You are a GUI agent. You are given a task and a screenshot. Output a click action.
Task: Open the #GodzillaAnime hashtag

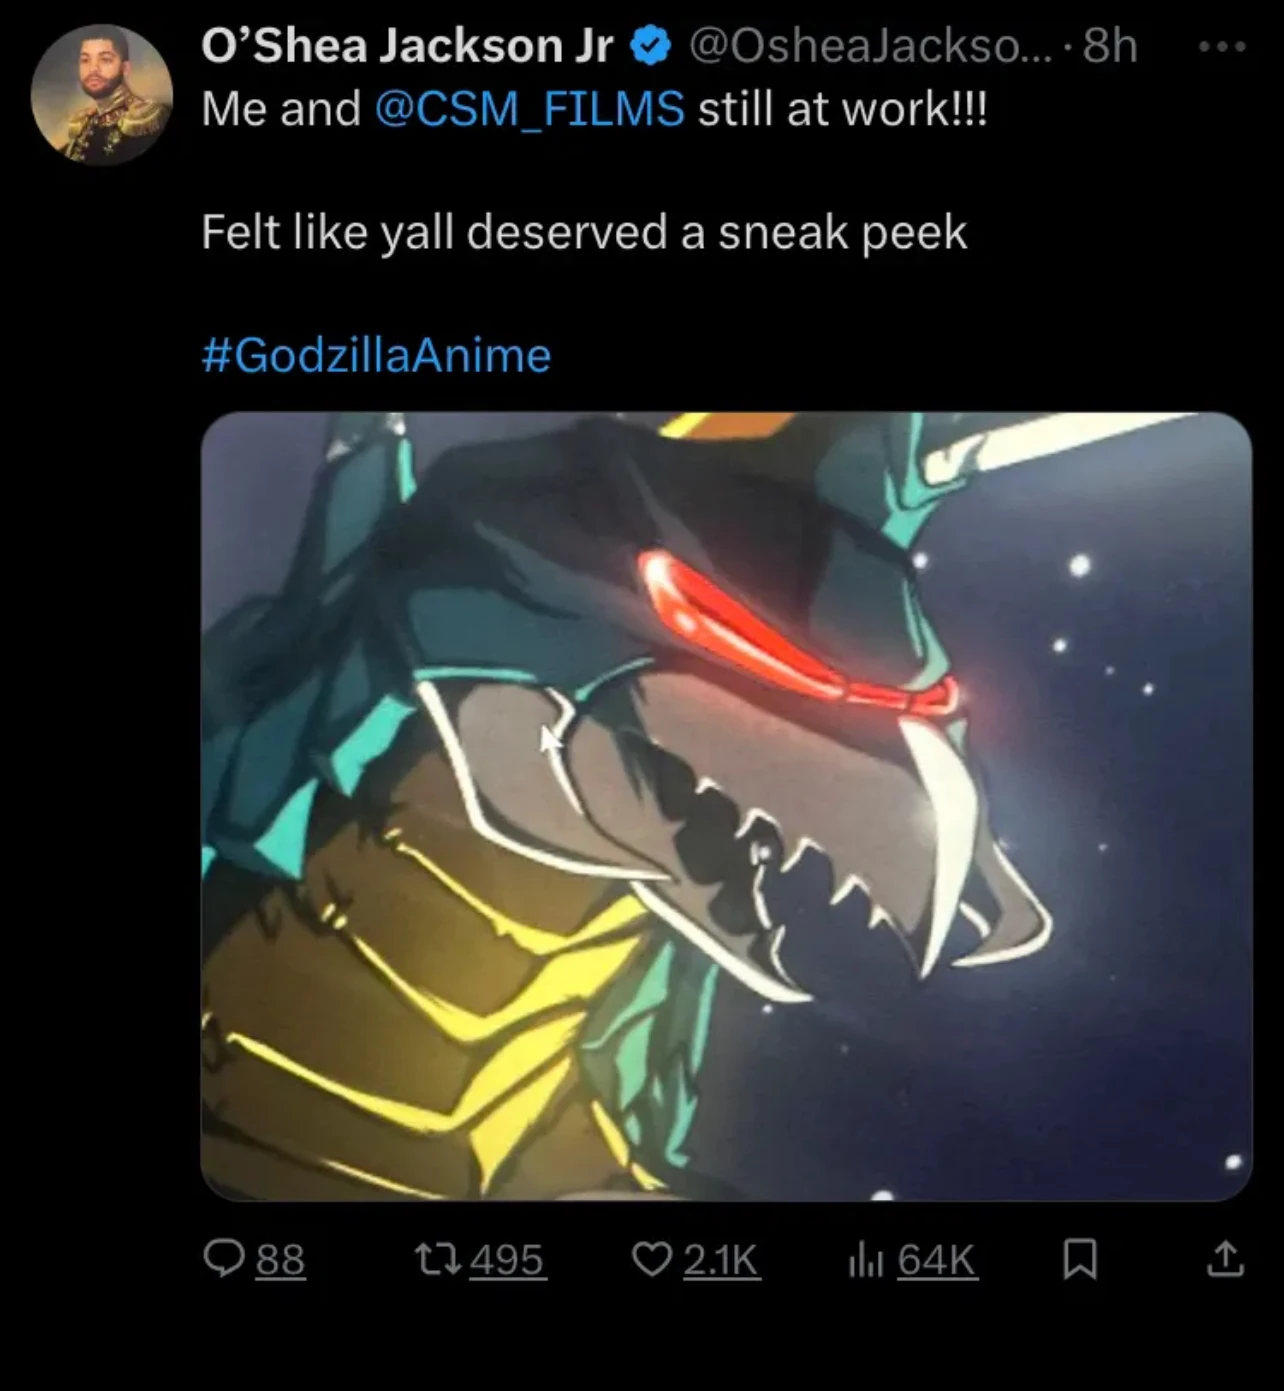point(375,355)
